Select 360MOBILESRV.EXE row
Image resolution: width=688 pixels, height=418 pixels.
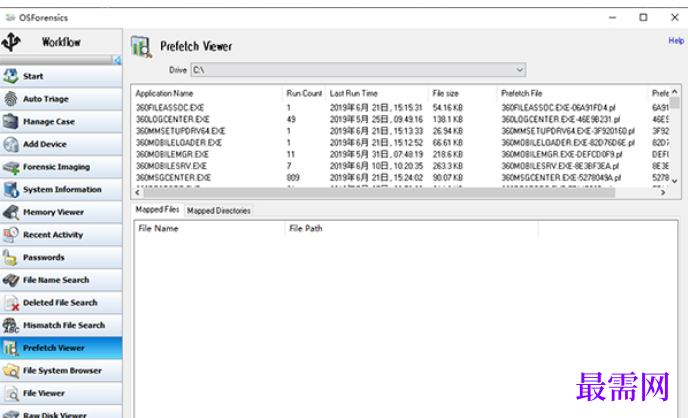(x=401, y=166)
